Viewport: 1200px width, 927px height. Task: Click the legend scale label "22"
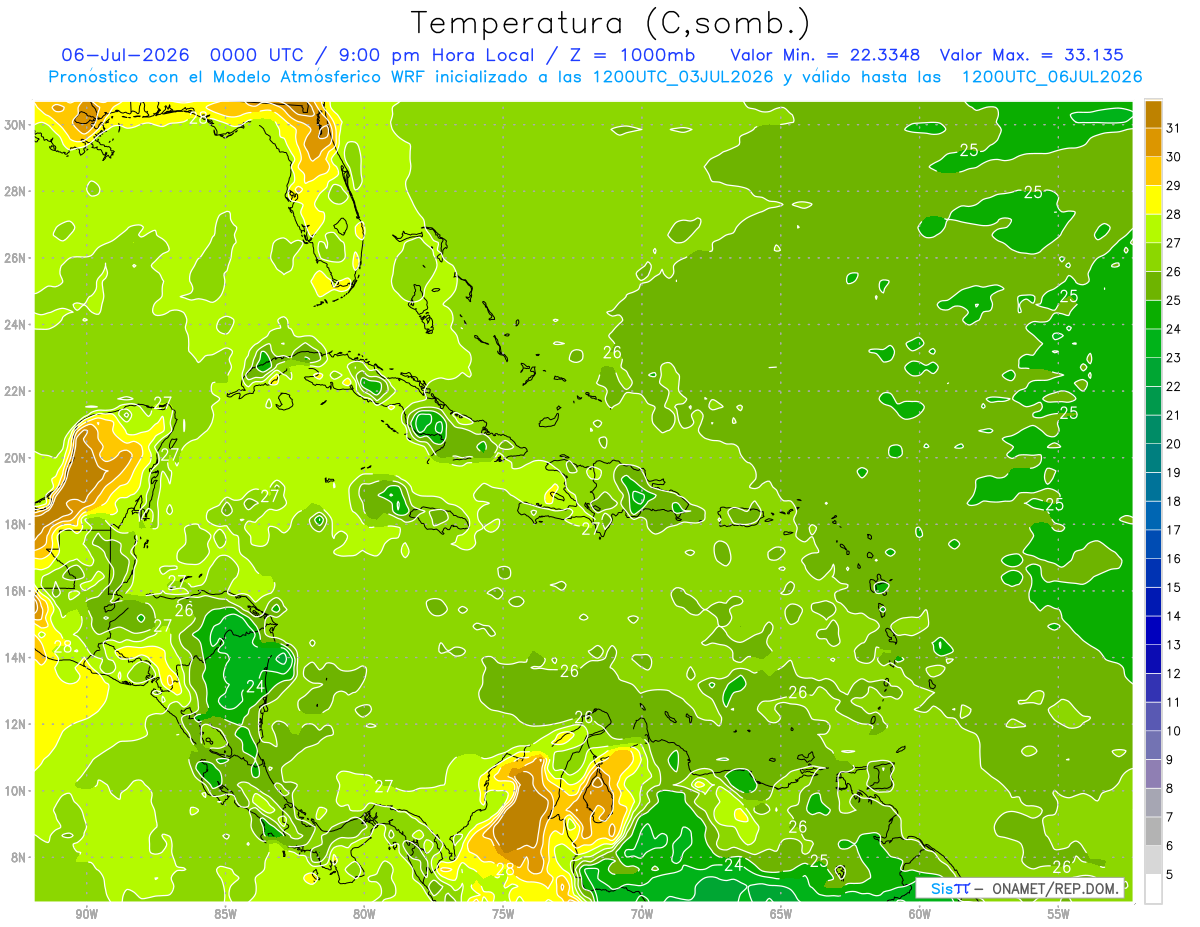click(1174, 387)
